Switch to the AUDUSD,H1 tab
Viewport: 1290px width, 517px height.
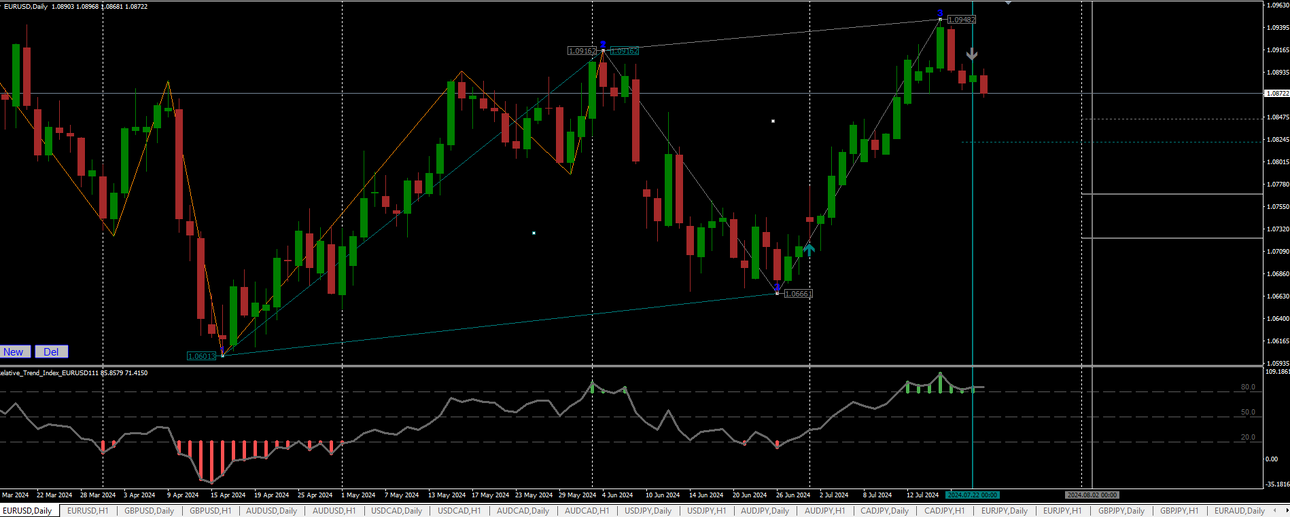[334, 511]
